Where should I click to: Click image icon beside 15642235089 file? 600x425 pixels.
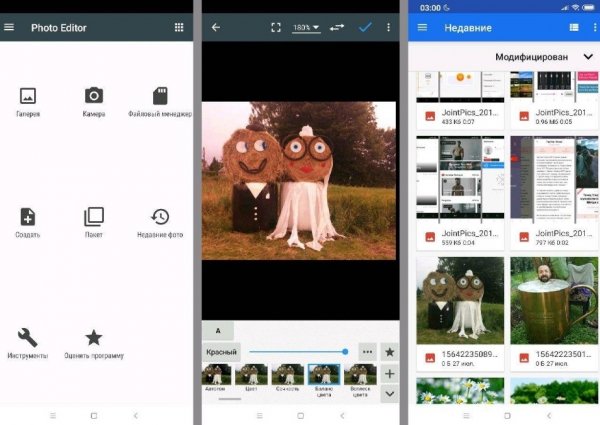click(x=430, y=358)
